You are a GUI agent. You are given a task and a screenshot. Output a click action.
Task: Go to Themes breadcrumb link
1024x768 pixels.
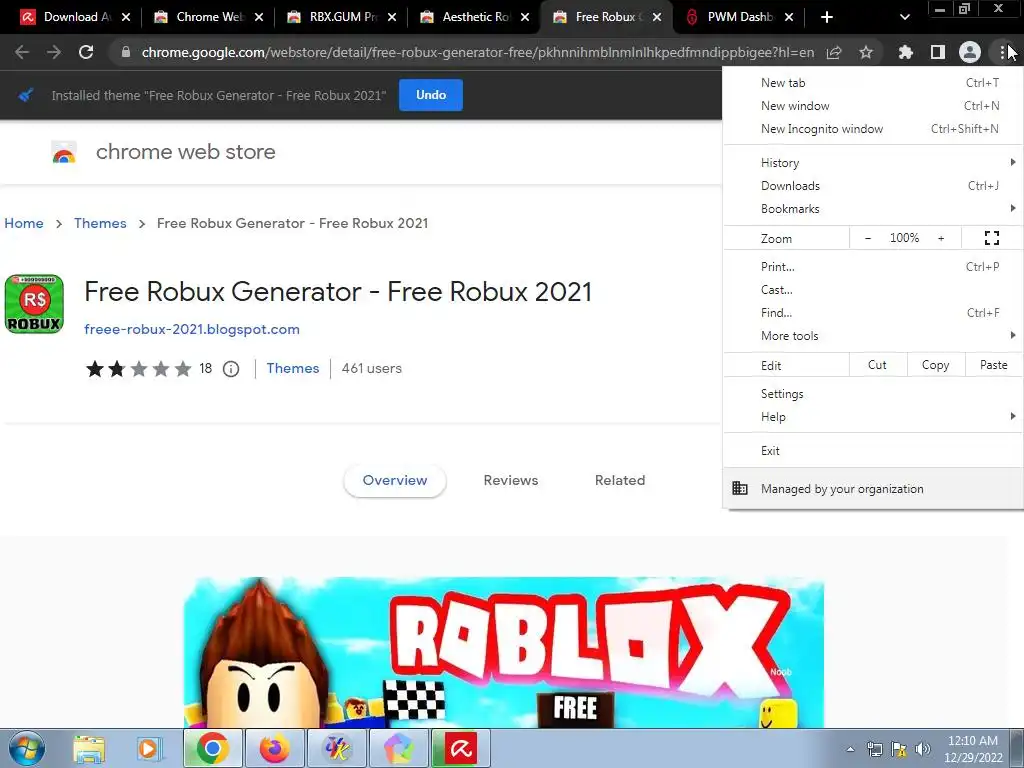[100, 223]
